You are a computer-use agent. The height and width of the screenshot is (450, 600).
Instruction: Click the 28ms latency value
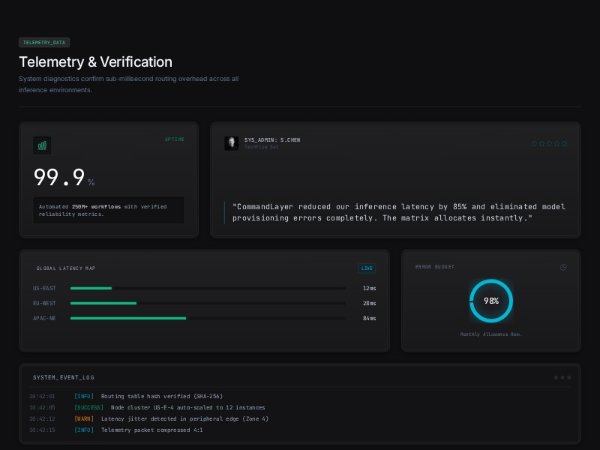click(369, 303)
